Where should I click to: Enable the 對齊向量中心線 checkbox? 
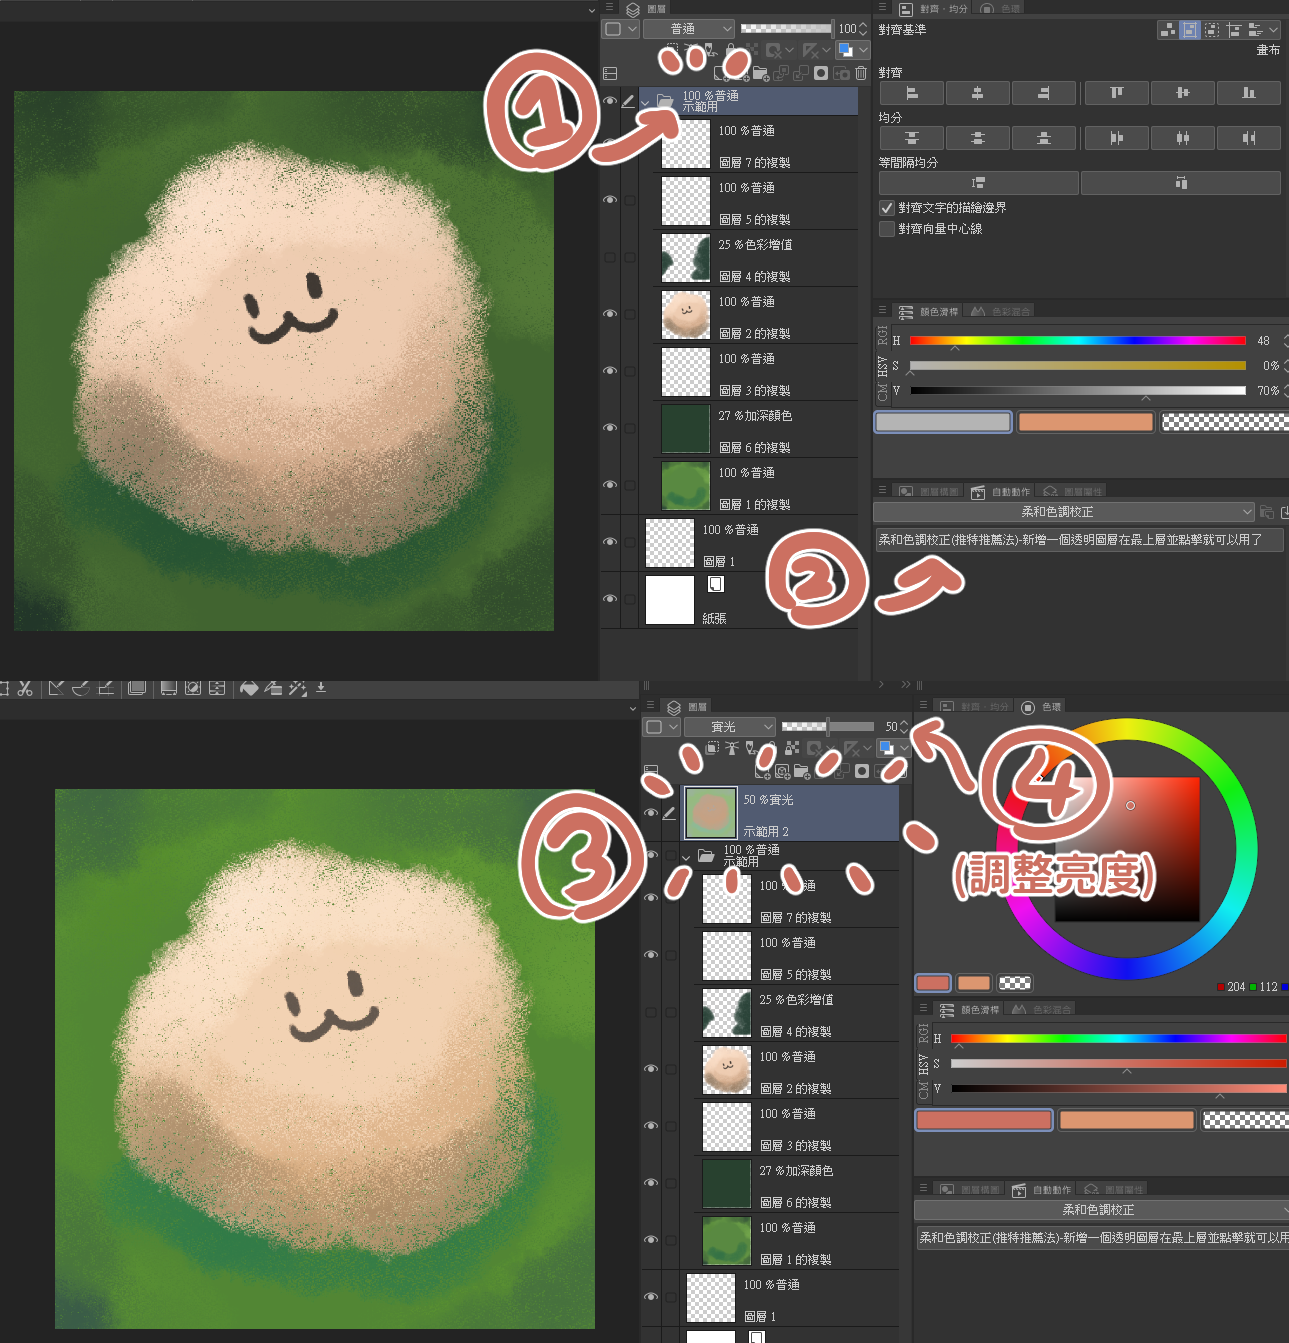886,229
